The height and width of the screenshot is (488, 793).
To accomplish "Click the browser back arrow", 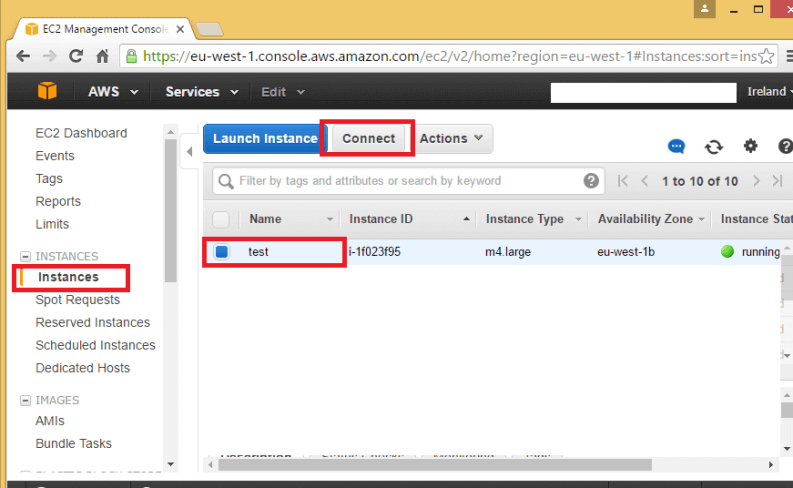I will click(23, 56).
